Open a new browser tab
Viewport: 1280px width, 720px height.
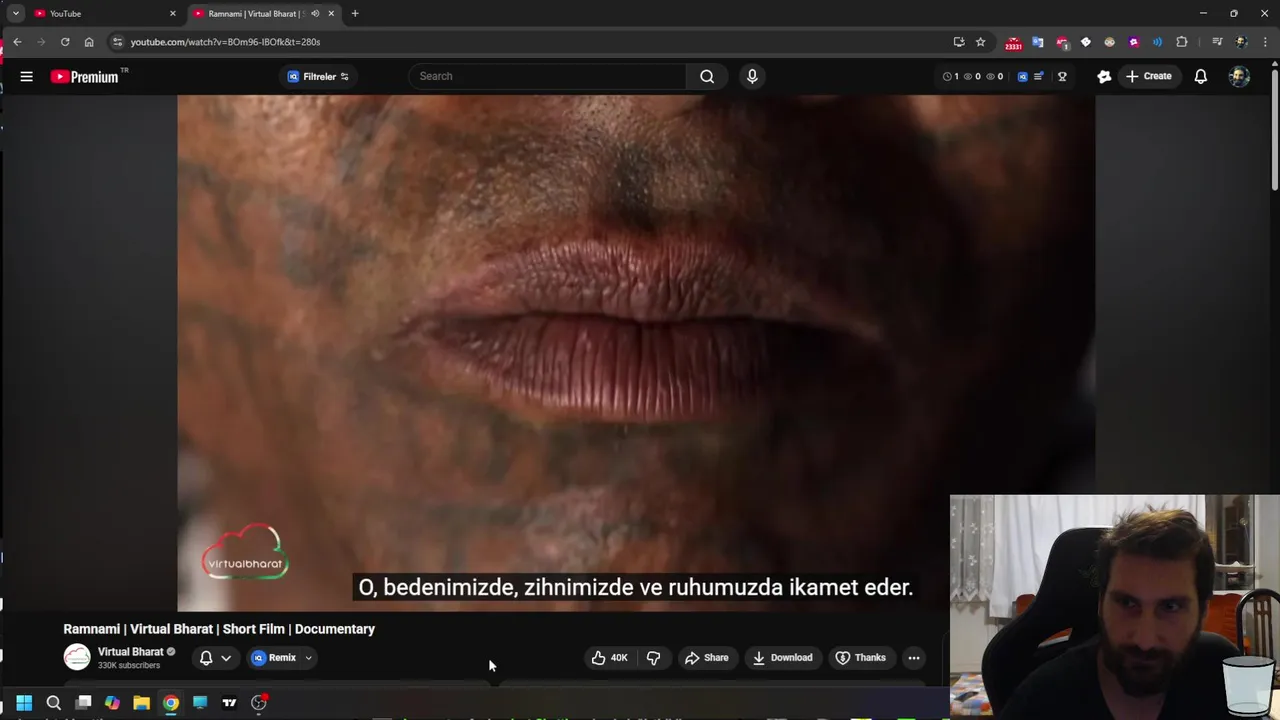[x=355, y=13]
